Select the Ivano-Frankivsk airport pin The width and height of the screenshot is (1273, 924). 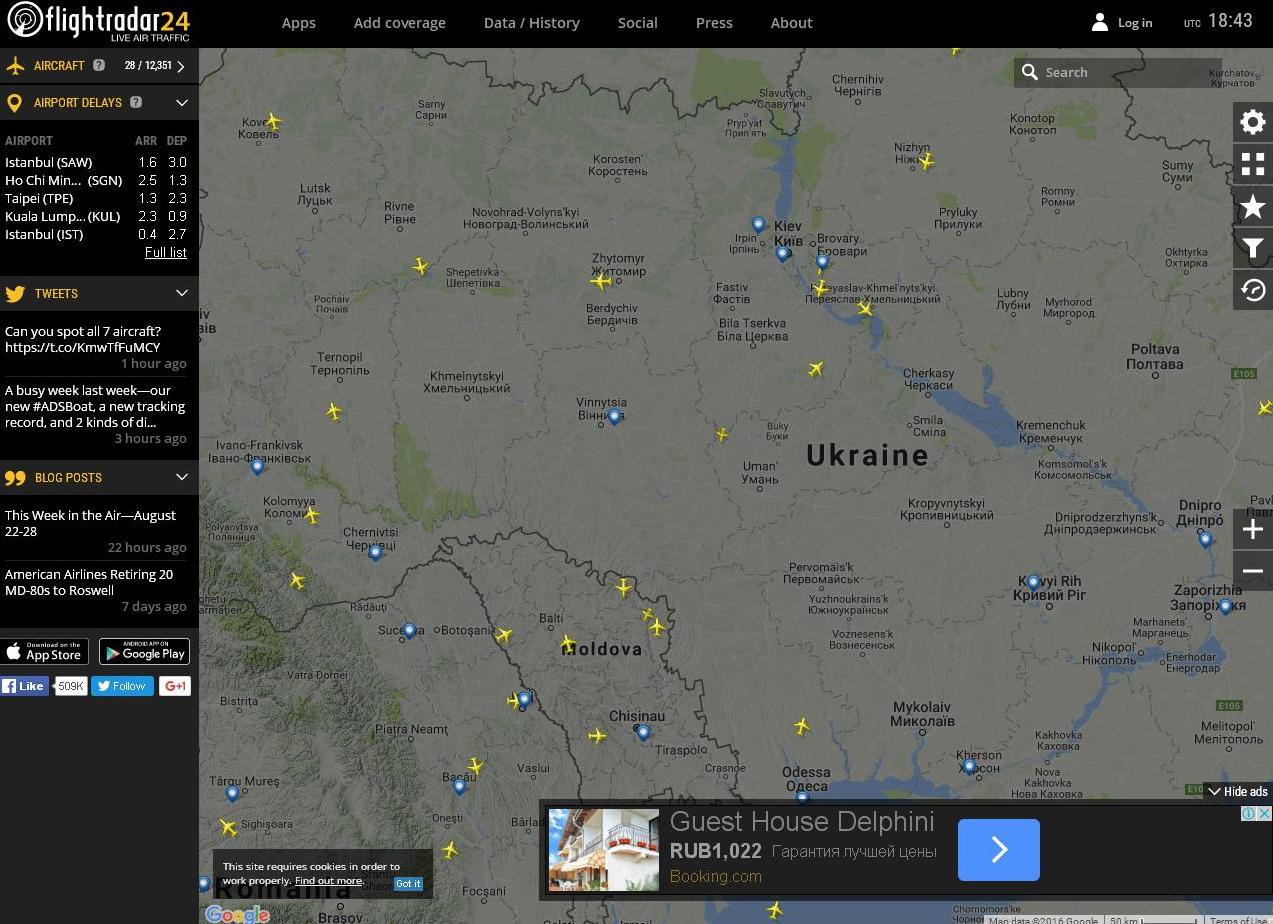(257, 466)
